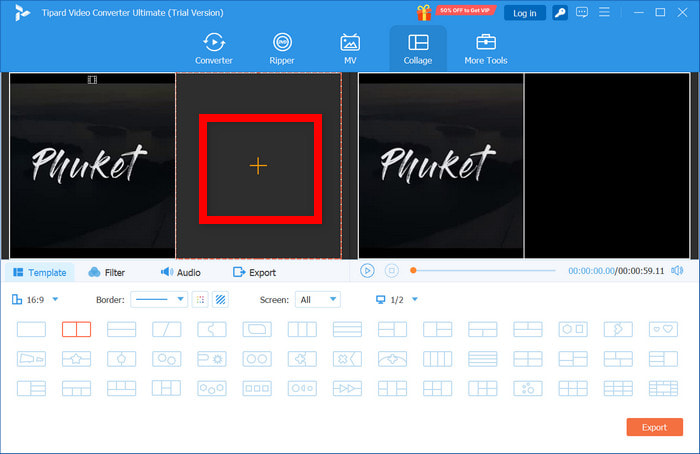Viewport: 700px width, 454px height.
Task: Click the border color swatch icon
Action: click(200, 299)
